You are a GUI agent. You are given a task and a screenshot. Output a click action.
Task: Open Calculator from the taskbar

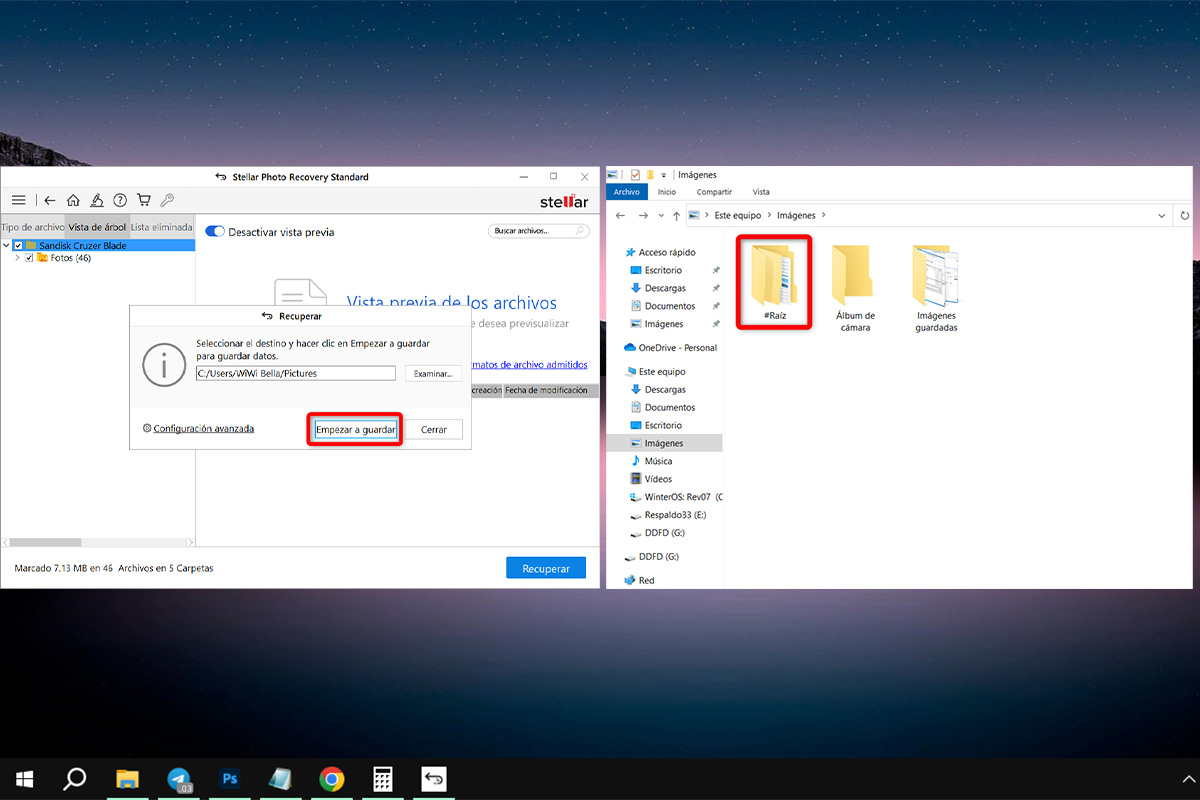click(x=382, y=778)
